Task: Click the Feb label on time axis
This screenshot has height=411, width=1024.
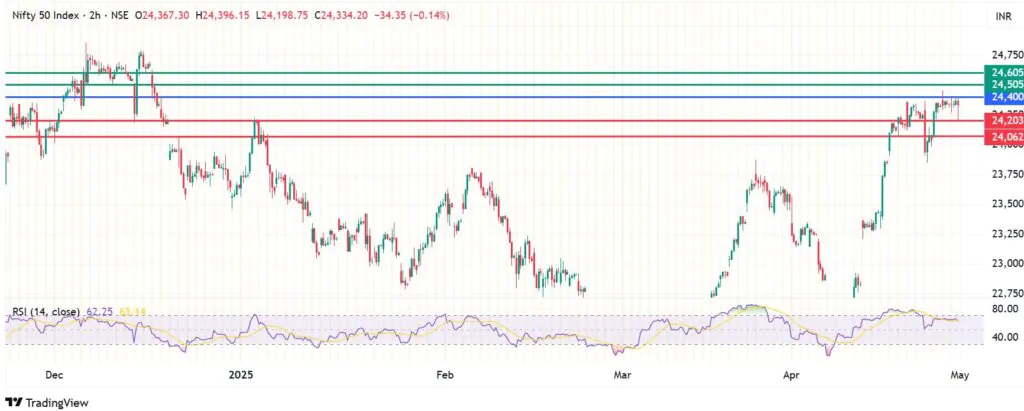Action: tap(444, 374)
